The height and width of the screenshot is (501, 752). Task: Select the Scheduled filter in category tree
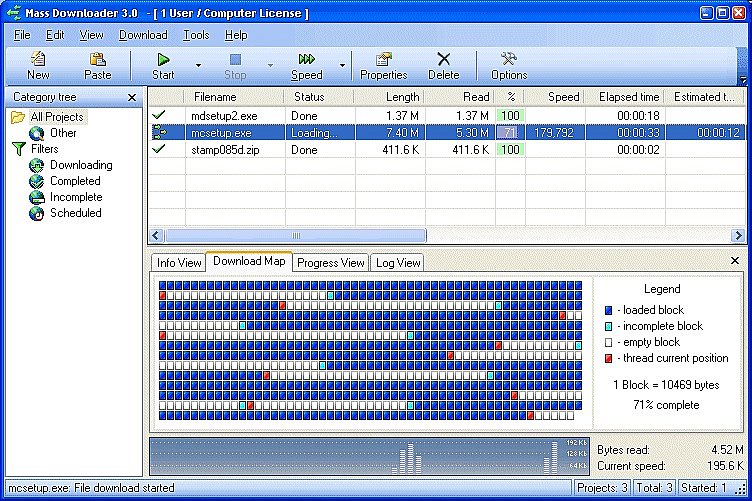(x=75, y=213)
